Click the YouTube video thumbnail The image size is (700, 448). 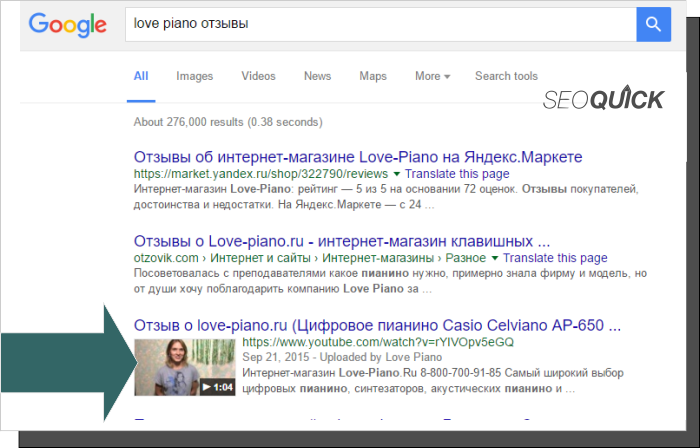pos(185,367)
